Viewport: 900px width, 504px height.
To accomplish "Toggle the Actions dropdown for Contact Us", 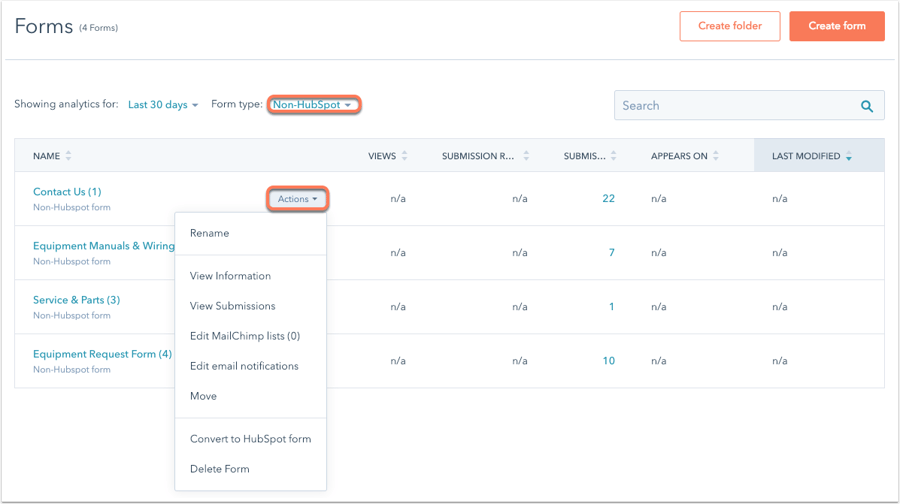I will tap(297, 199).
